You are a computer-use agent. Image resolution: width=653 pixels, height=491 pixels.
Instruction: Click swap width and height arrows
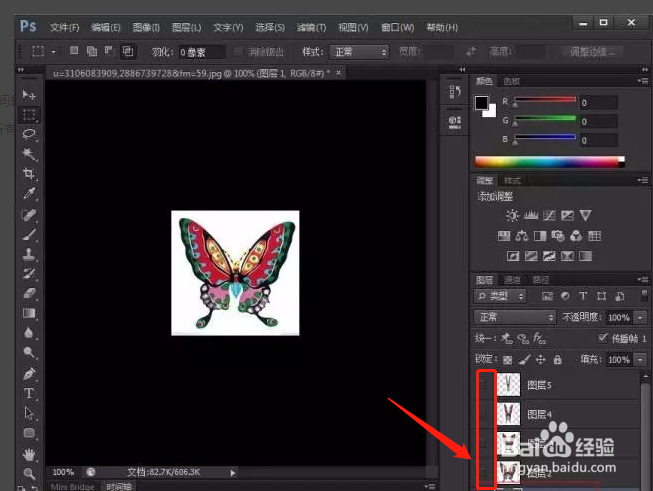[471, 52]
